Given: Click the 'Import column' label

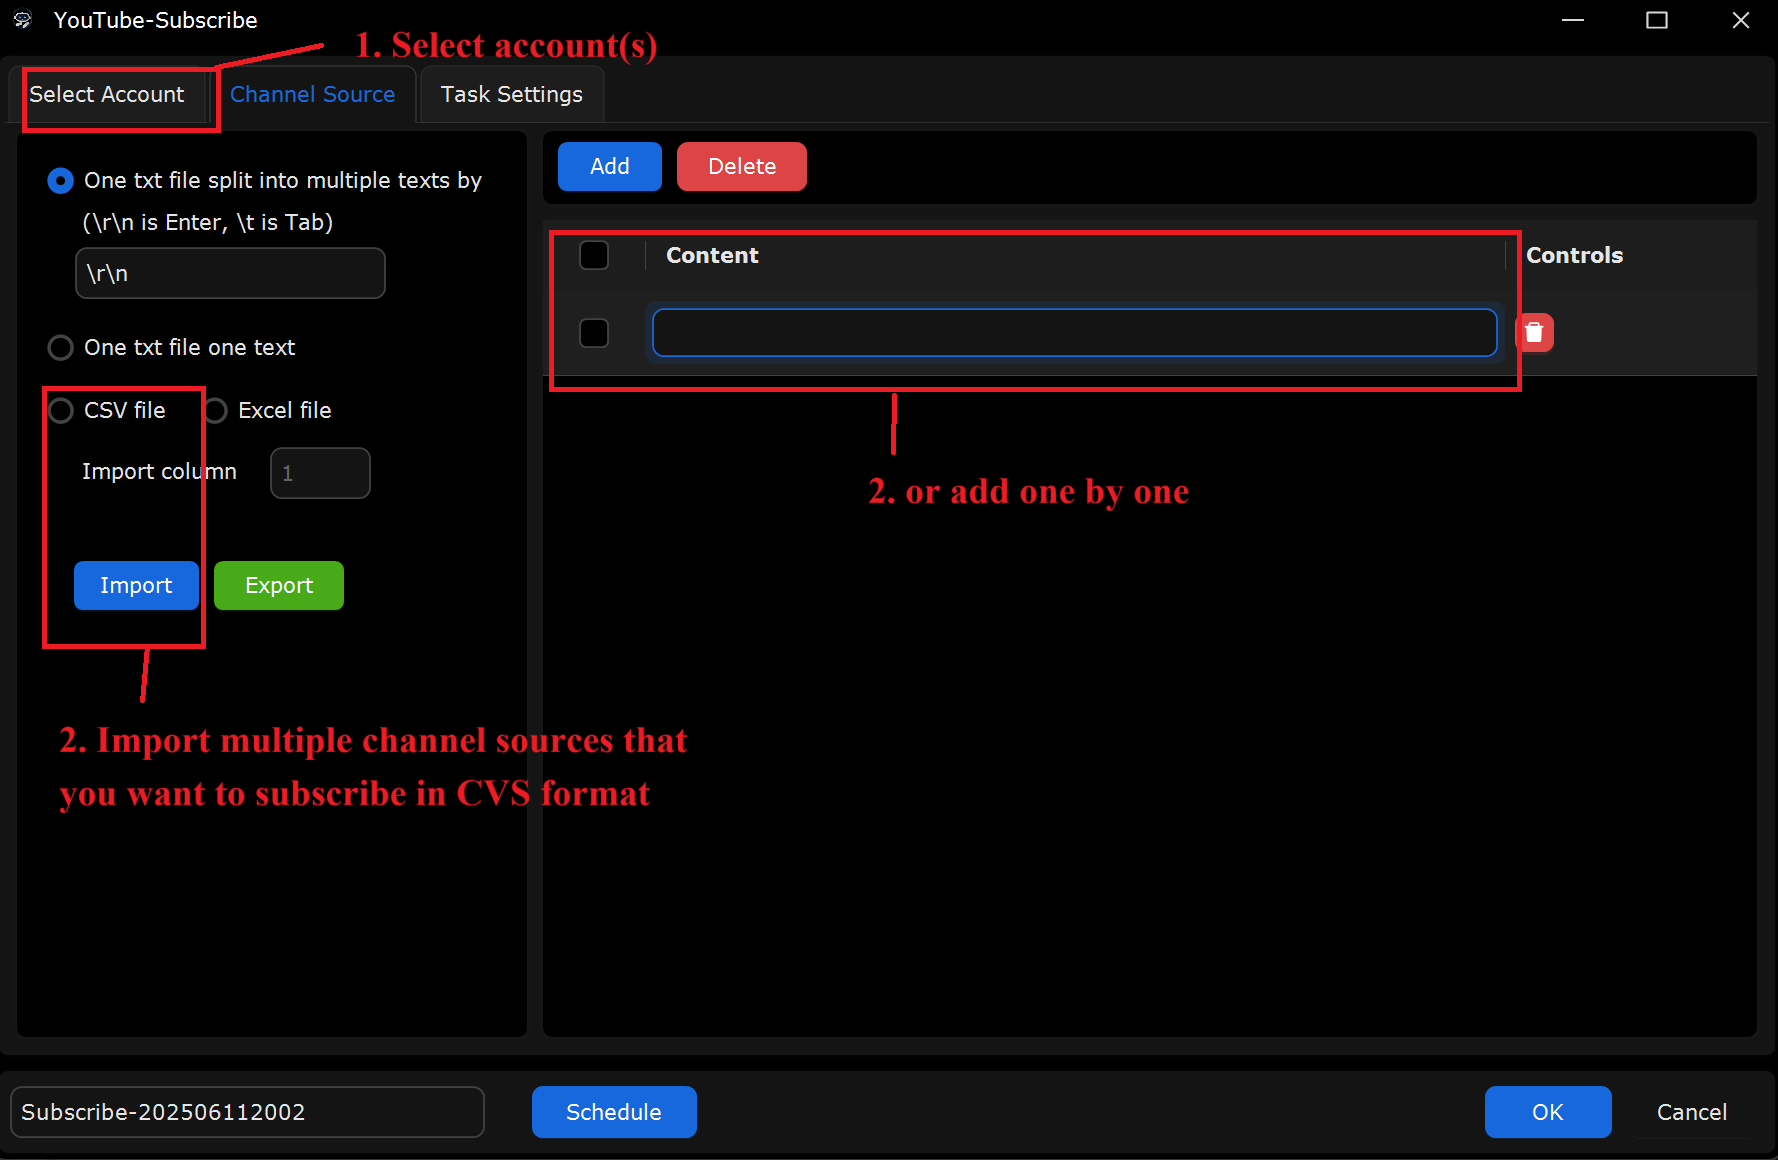Looking at the screenshot, I should click(x=160, y=472).
